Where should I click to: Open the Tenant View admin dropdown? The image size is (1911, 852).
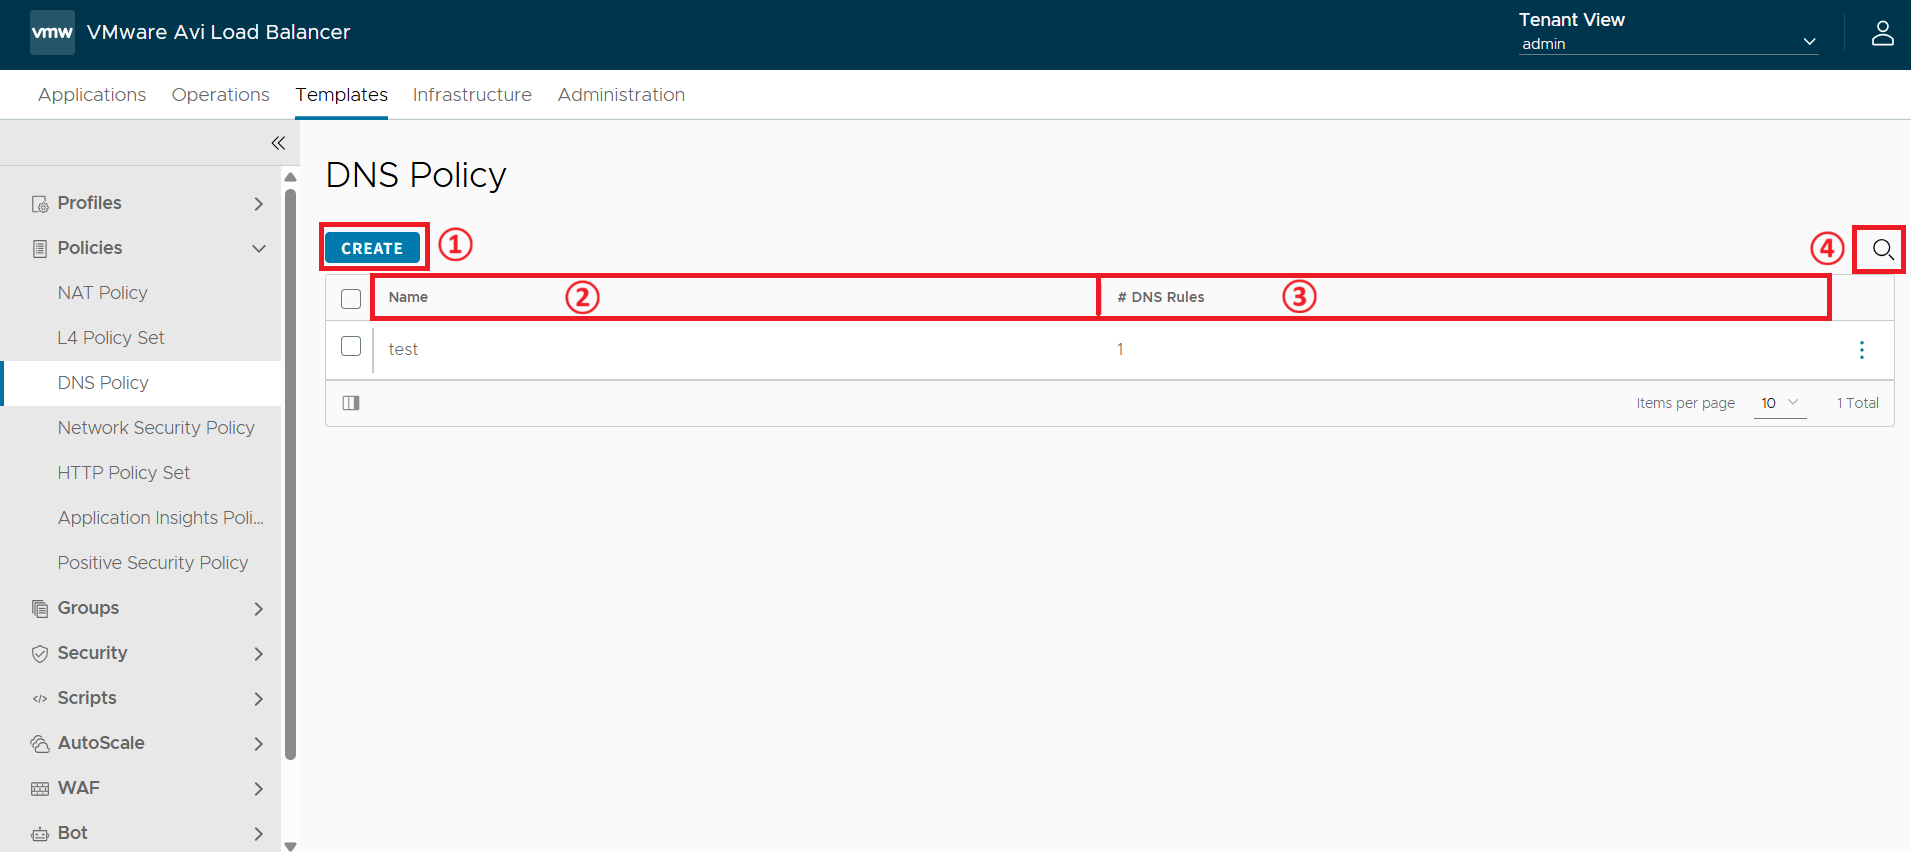pyautogui.click(x=1668, y=43)
